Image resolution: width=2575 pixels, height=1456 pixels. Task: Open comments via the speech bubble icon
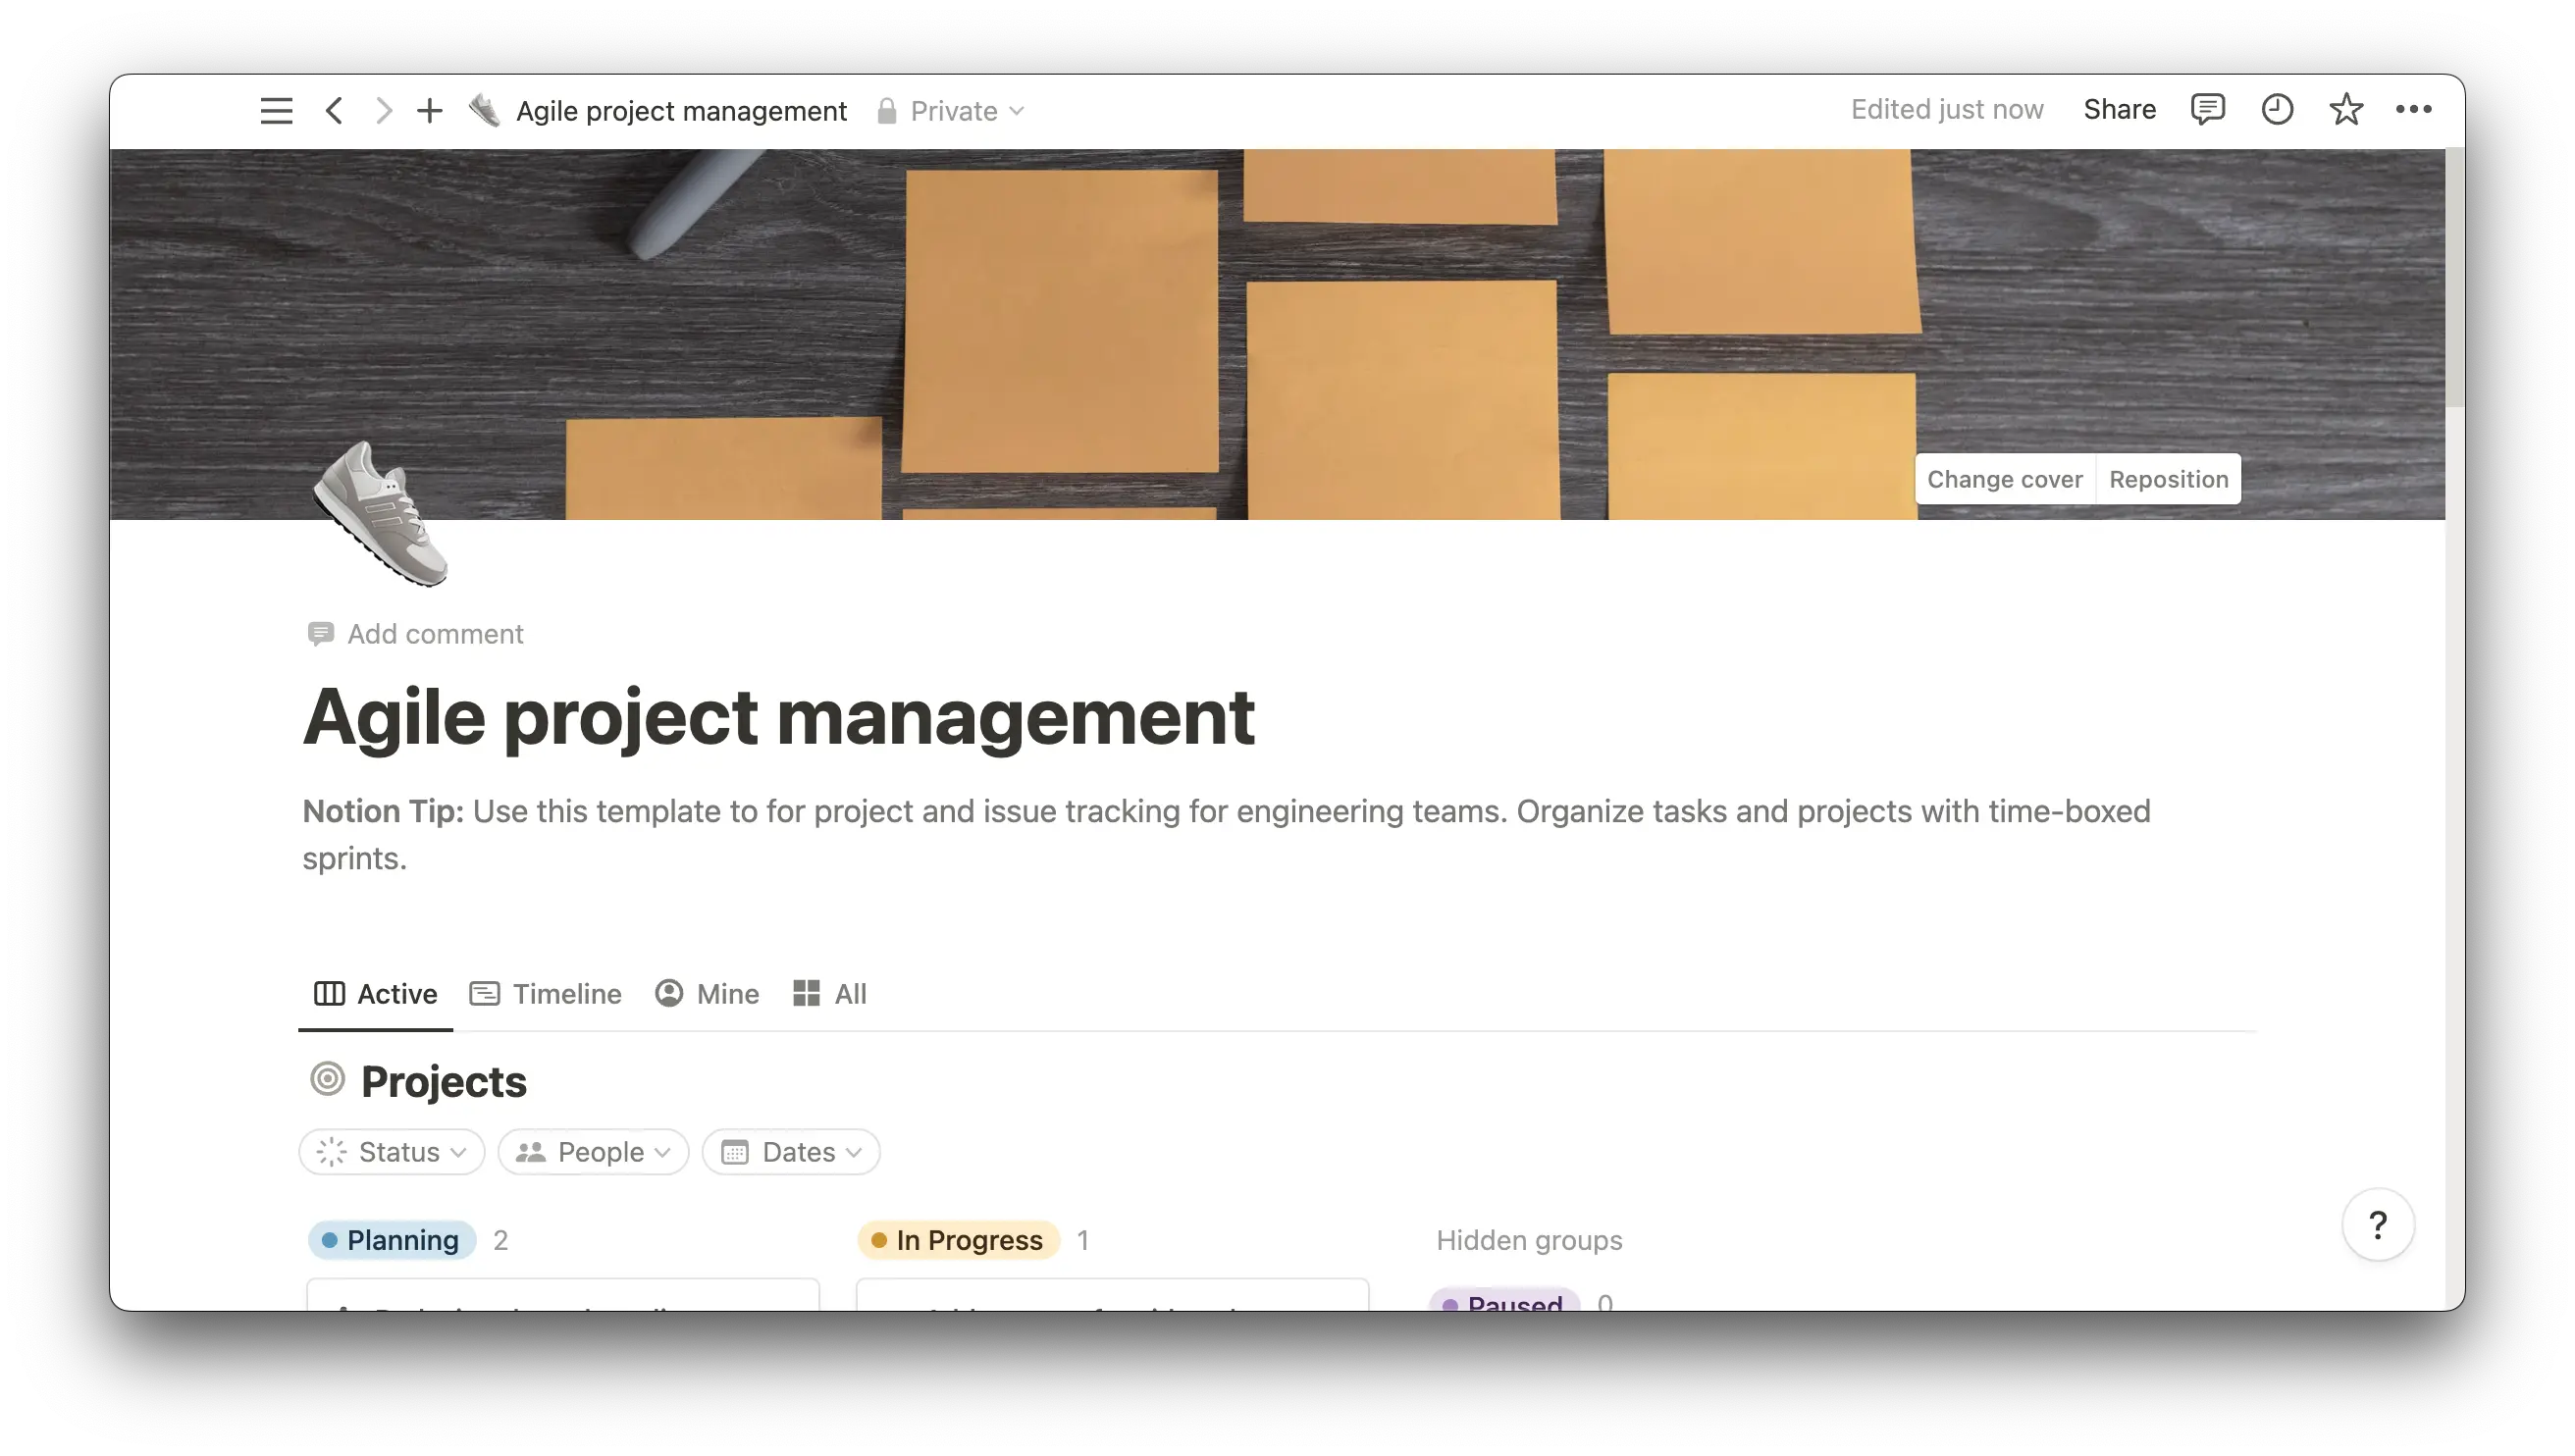2208,109
